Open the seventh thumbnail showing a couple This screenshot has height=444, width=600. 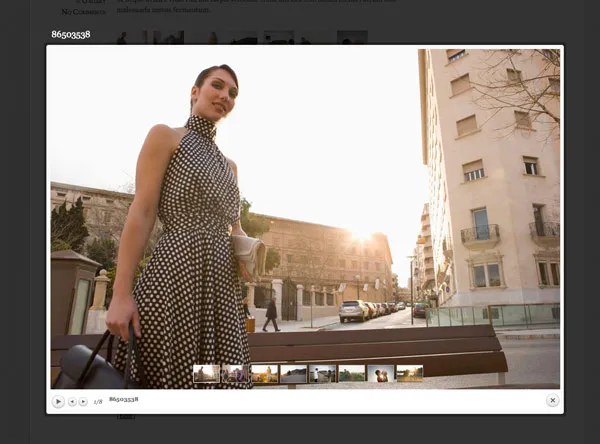coord(380,374)
